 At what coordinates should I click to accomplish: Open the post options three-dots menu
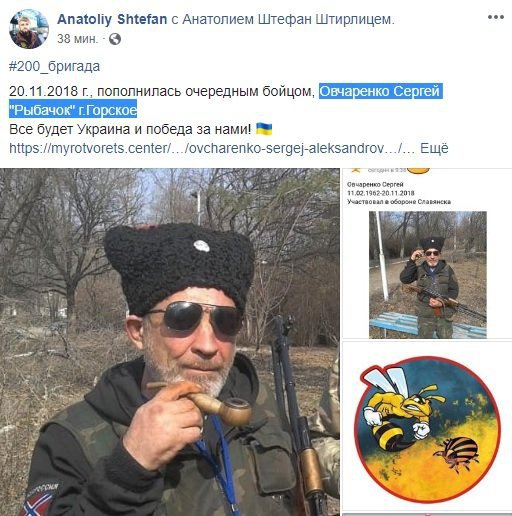pyautogui.click(x=496, y=17)
